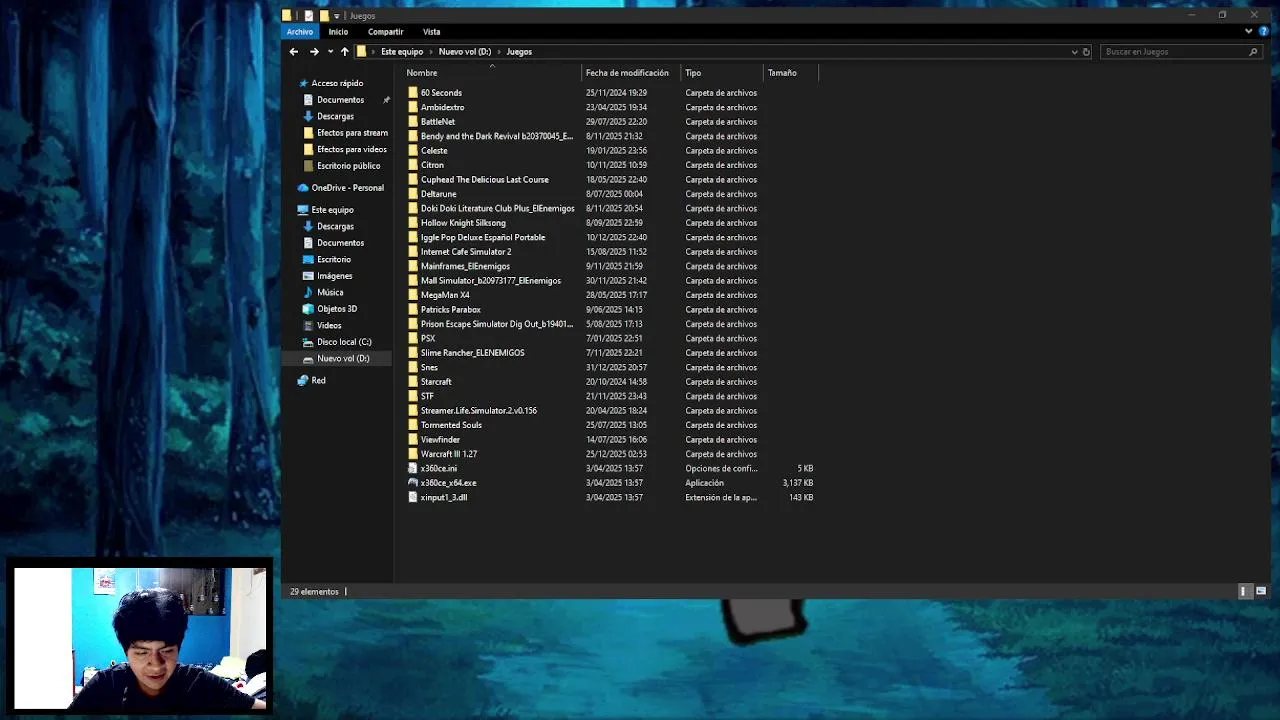Click the webcam overlay thumbnail
This screenshot has width=1280, height=720.
(x=140, y=638)
